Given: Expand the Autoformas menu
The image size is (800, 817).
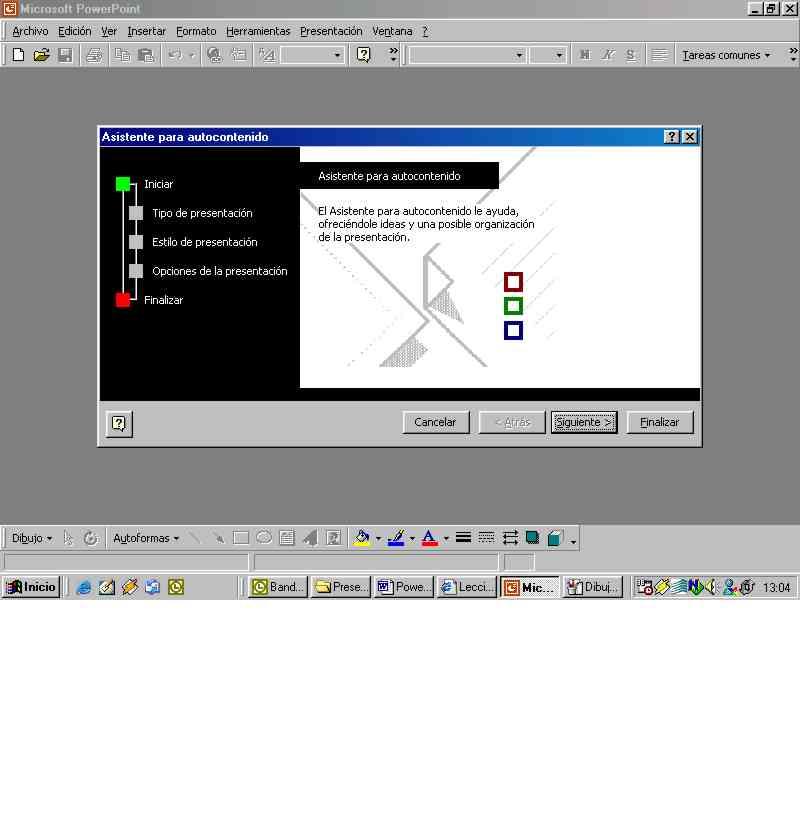Looking at the screenshot, I should tap(146, 538).
